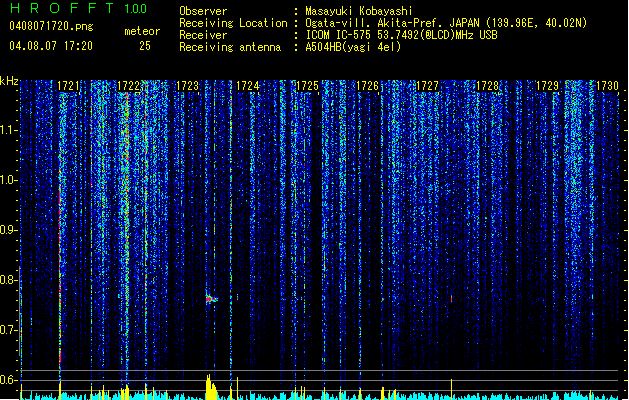
Task: Click the 0.7 kHz axis label
Action: click(x=9, y=330)
